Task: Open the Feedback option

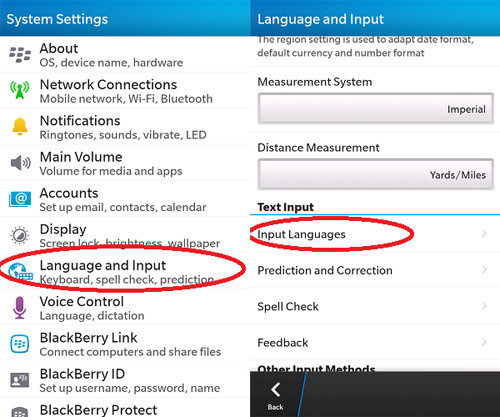Action: (x=375, y=342)
